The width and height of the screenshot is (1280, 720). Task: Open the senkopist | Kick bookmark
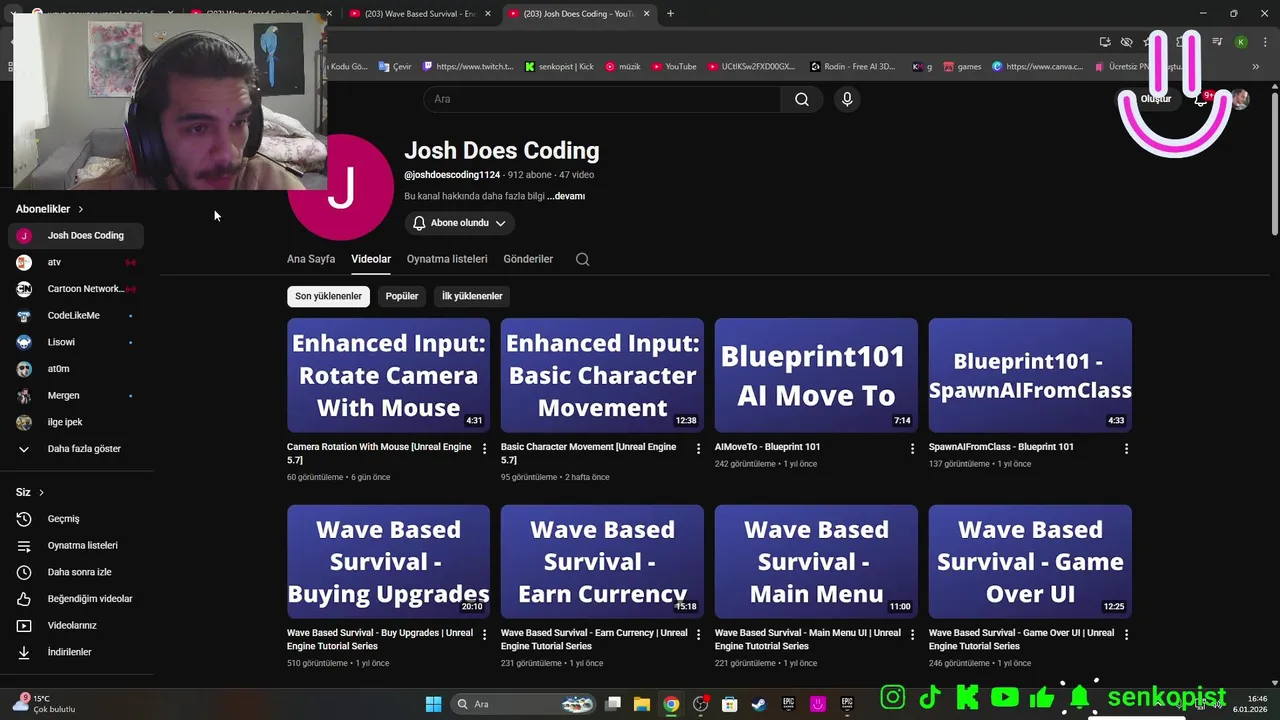coord(559,67)
